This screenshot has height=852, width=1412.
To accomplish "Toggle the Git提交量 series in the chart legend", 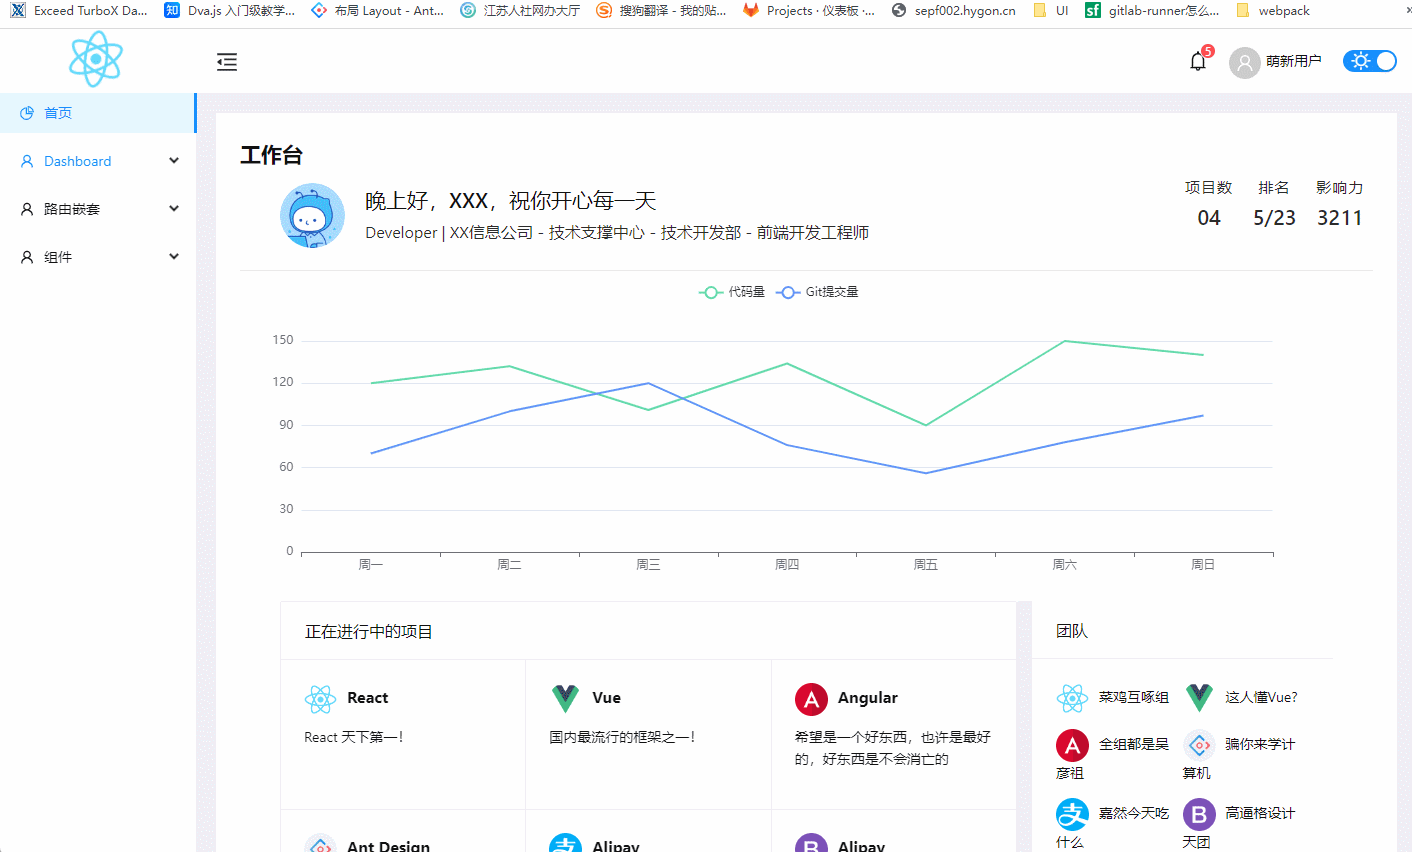I will [817, 292].
